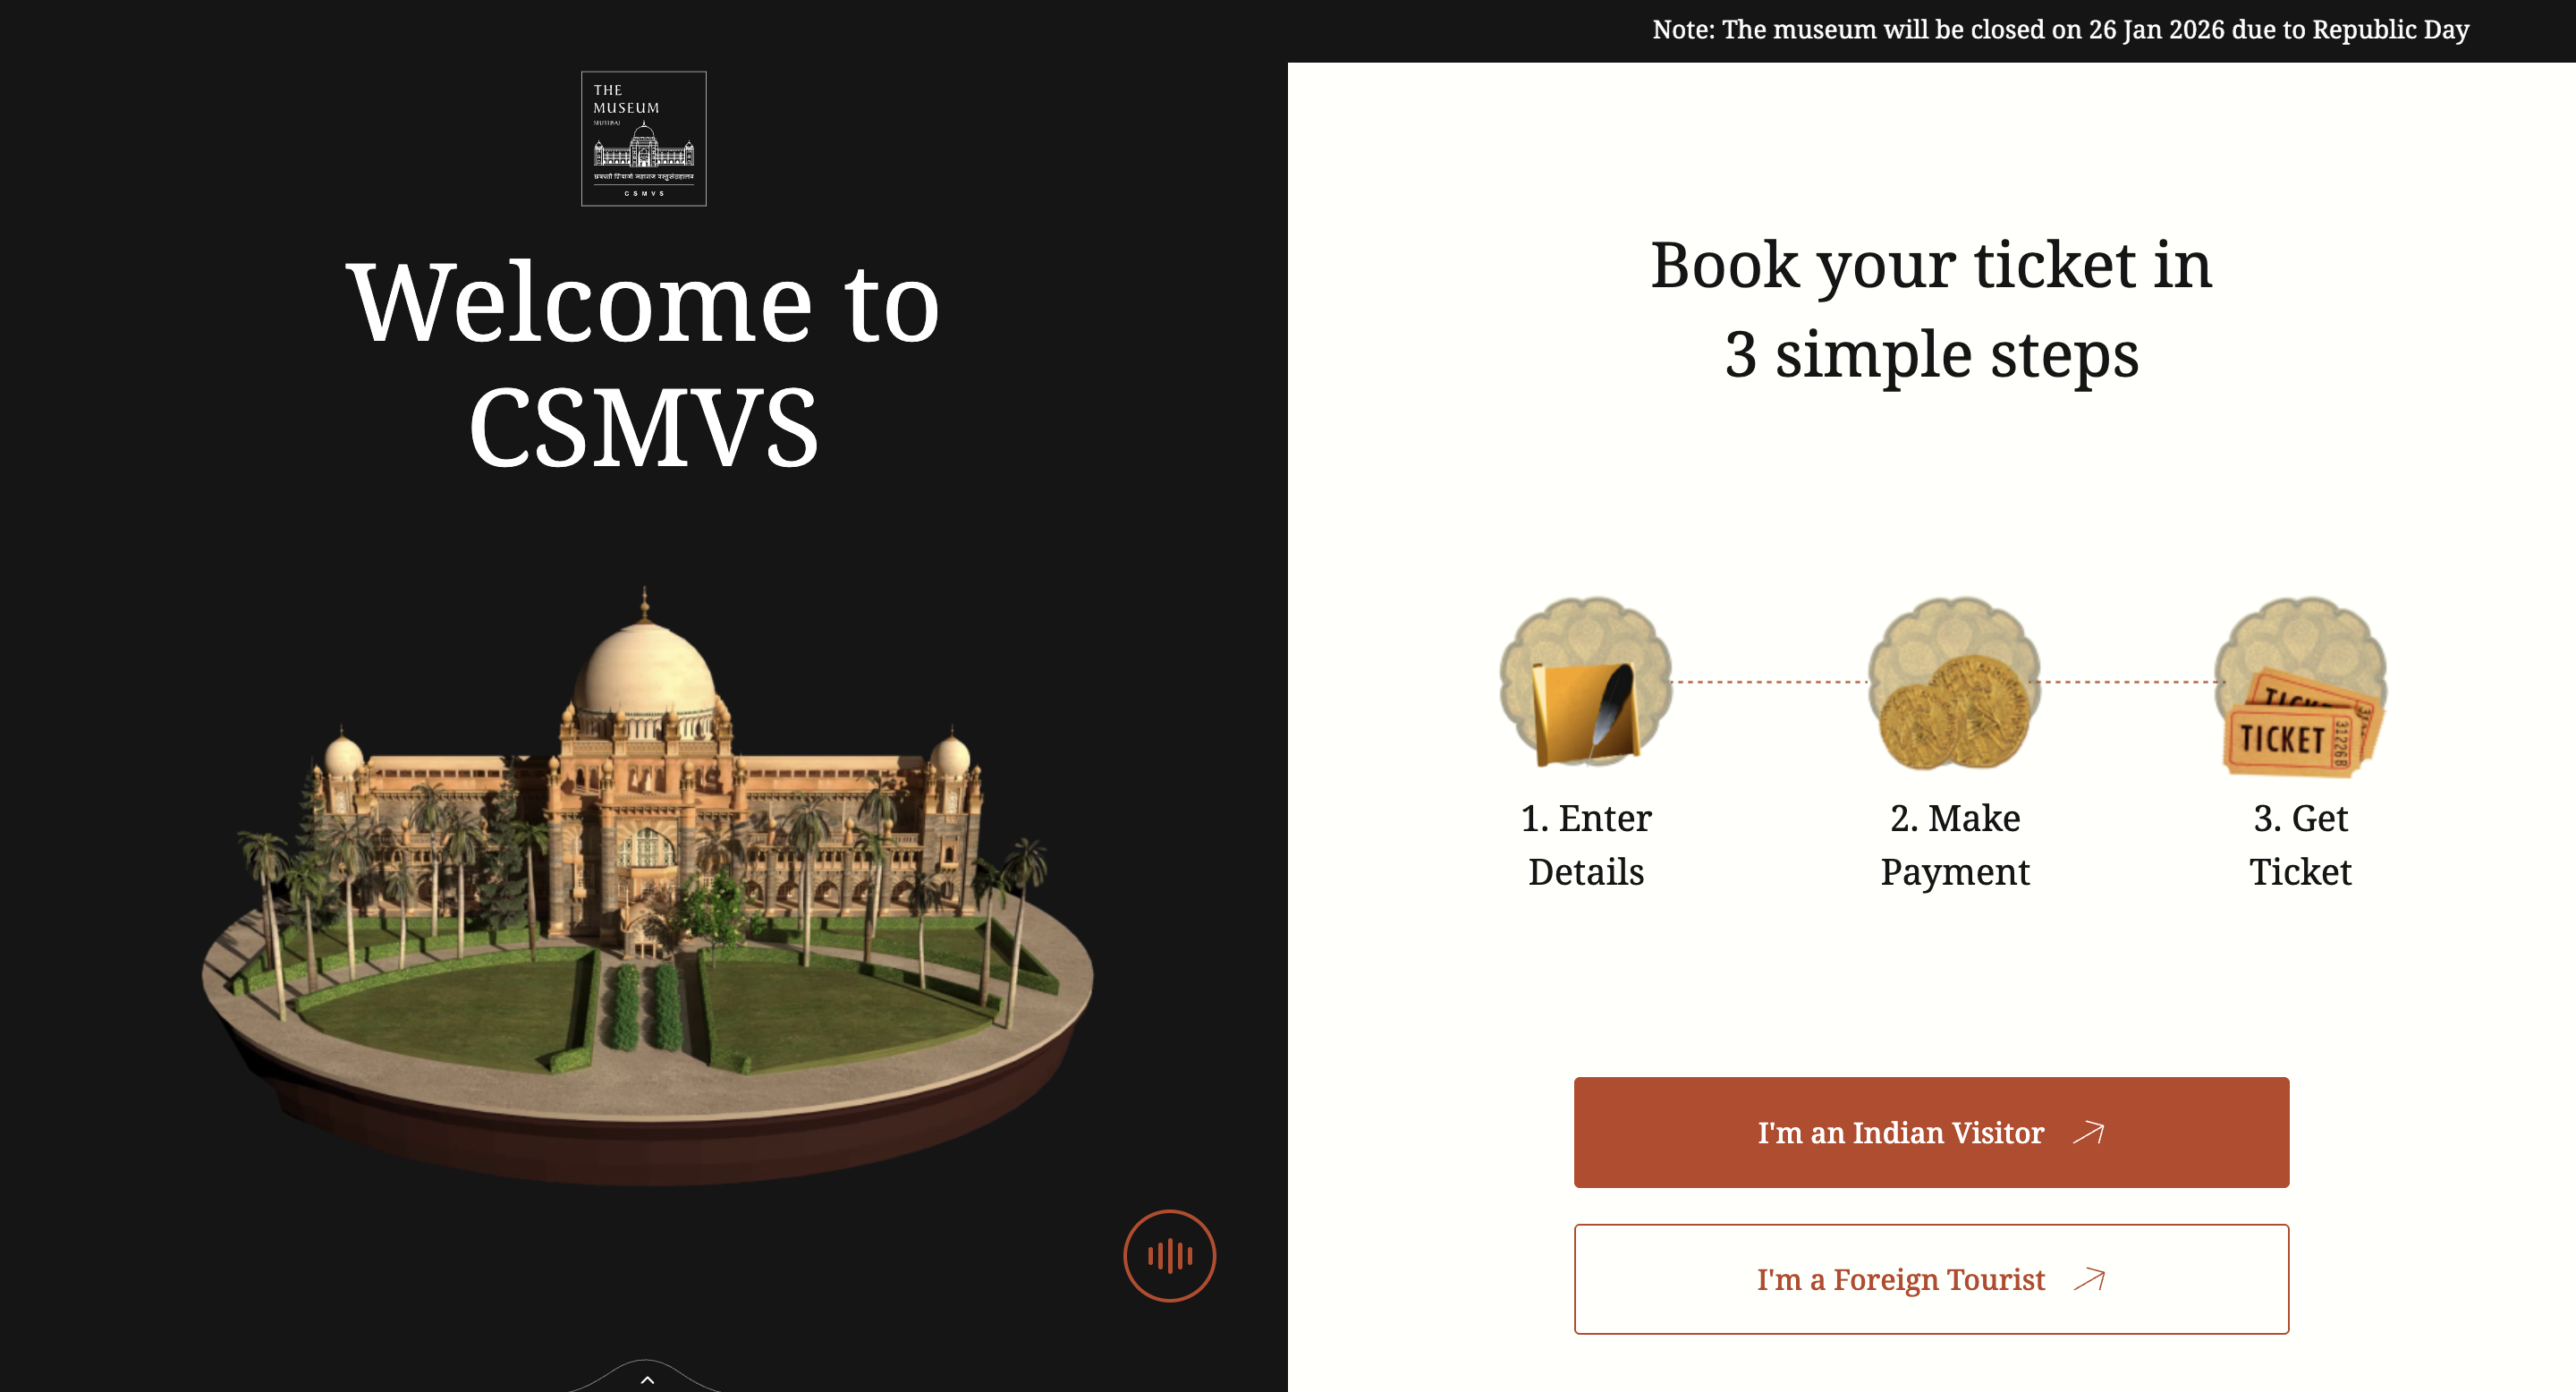Click the '1. Enter Details' step label
Viewport: 2576px width, 1392px height.
[x=1586, y=845]
